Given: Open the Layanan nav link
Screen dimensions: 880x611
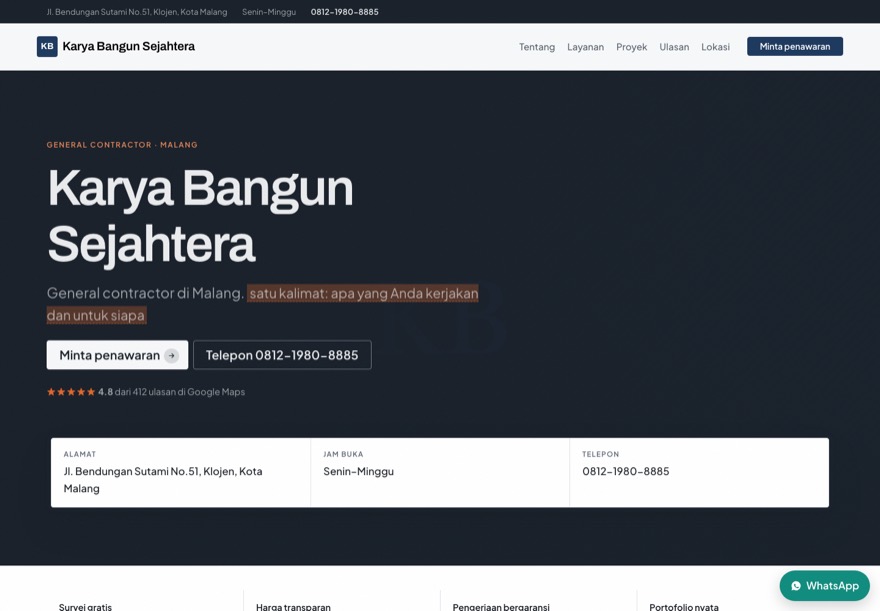Looking at the screenshot, I should (585, 47).
